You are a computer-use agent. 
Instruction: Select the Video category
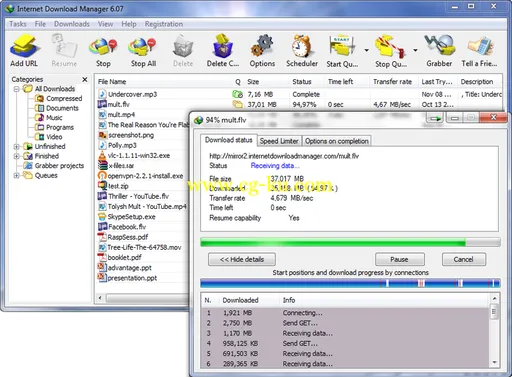pyautogui.click(x=49, y=137)
